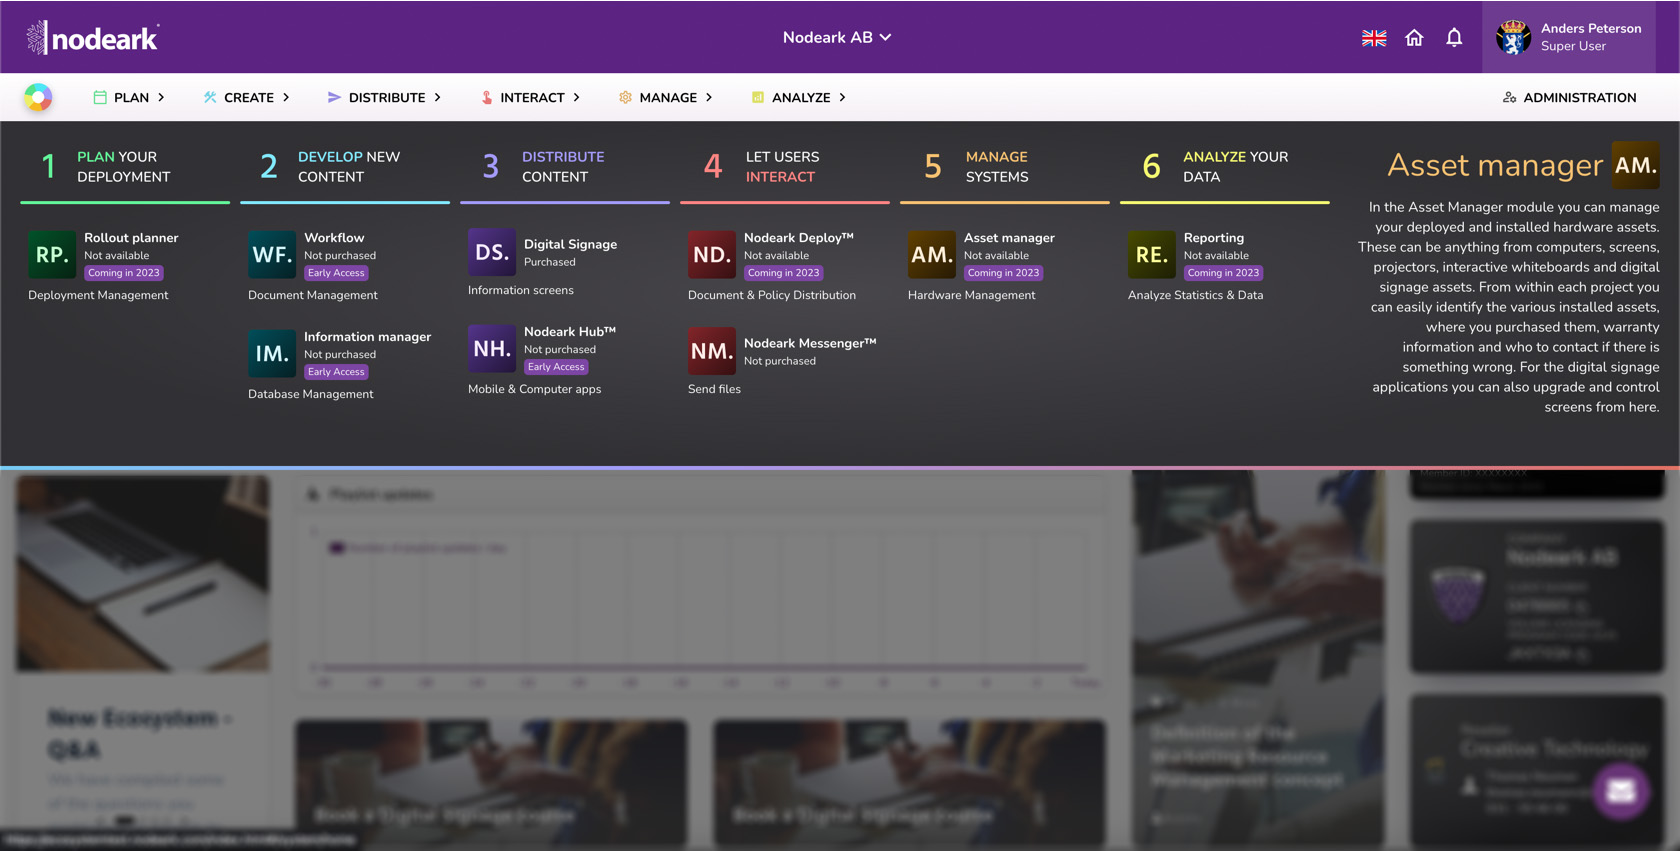Image resolution: width=1680 pixels, height=851 pixels.
Task: Open the Nodeark Hub NH tile
Action: 492,348
